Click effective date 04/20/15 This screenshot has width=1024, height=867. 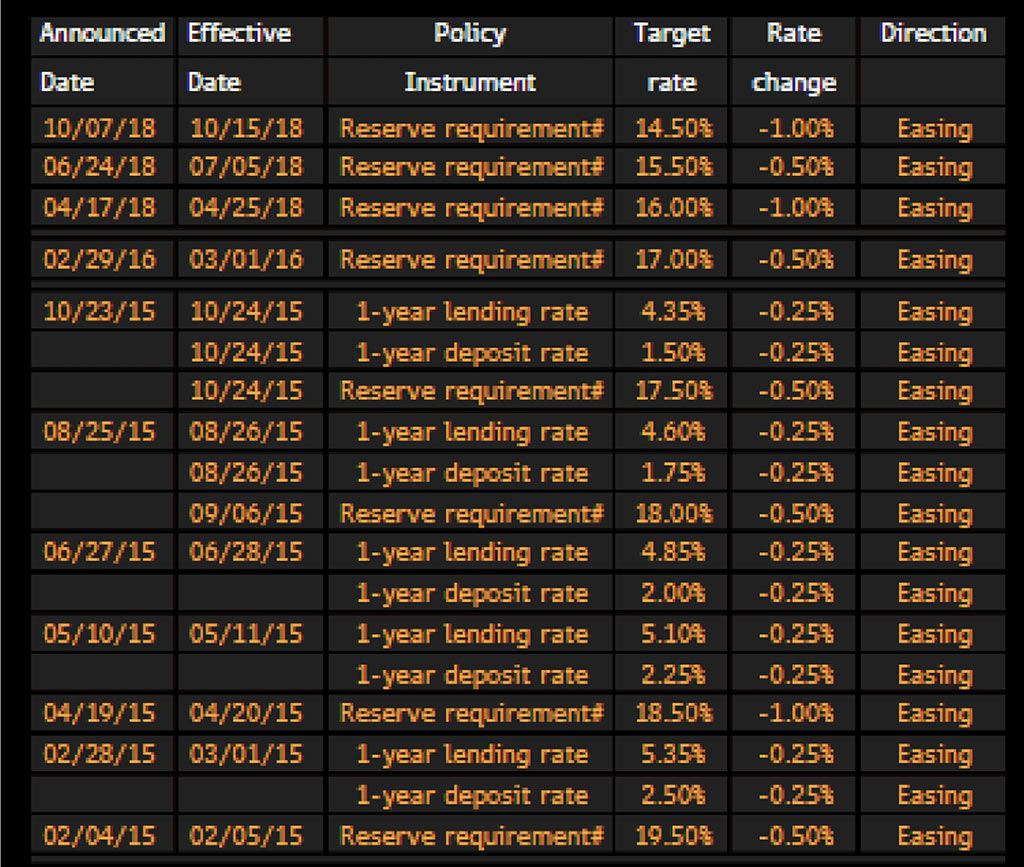(x=247, y=713)
